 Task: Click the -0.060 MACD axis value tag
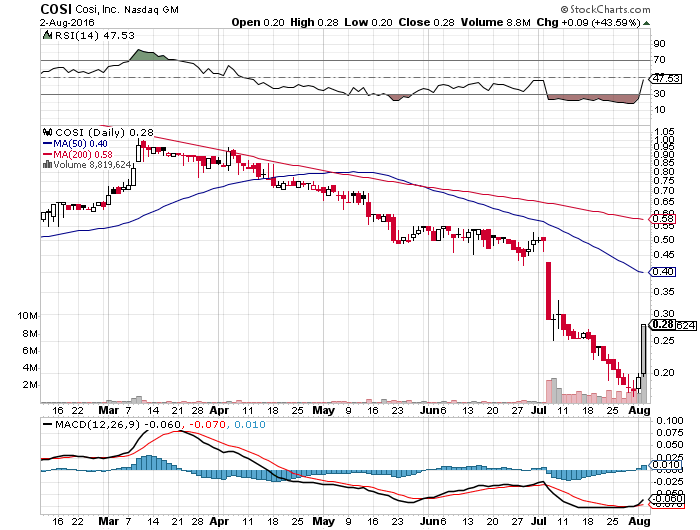pos(667,498)
